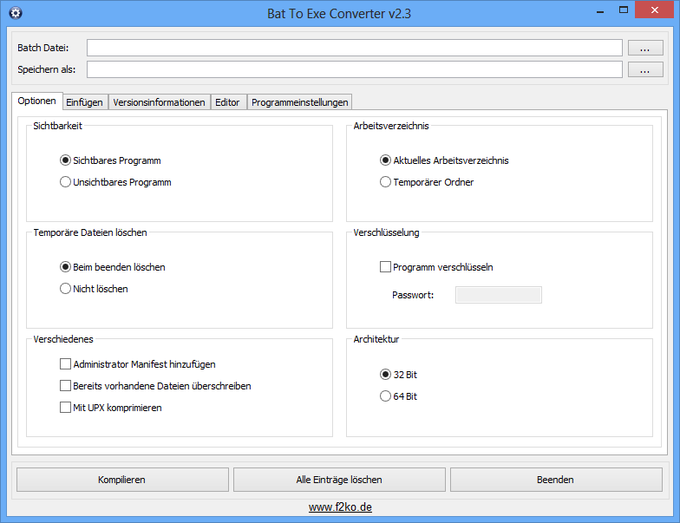Check Bereits vorhandene Dateien überschreiben
The width and height of the screenshot is (680, 523).
coord(155,386)
